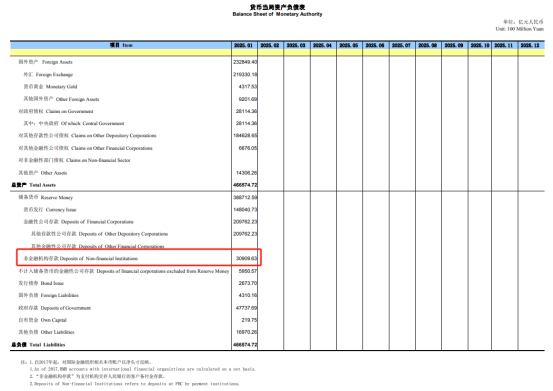Select the Foreign Exchange value cell
Image resolution: width=553 pixels, height=391 pixels.
point(245,74)
